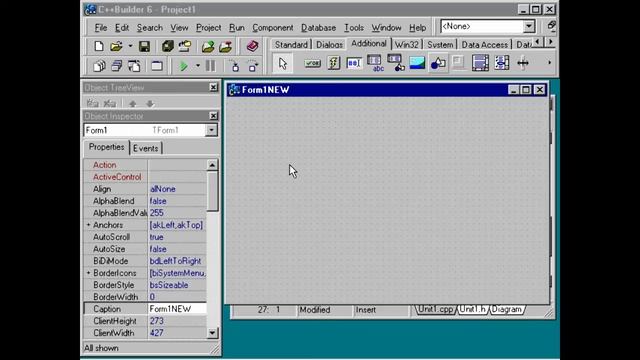
Task: Switch to the Diagram editor tab
Action: pos(507,309)
